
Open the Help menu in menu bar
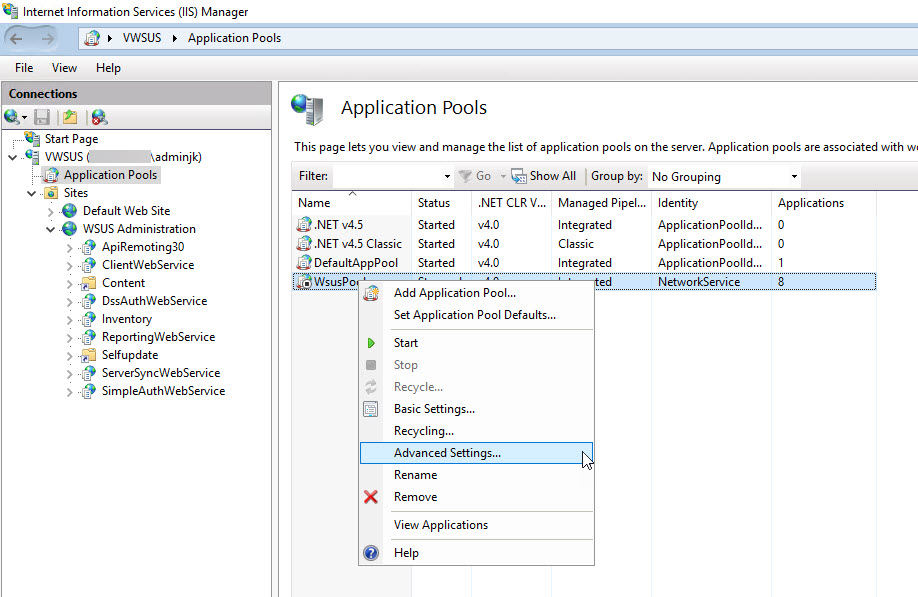point(108,68)
